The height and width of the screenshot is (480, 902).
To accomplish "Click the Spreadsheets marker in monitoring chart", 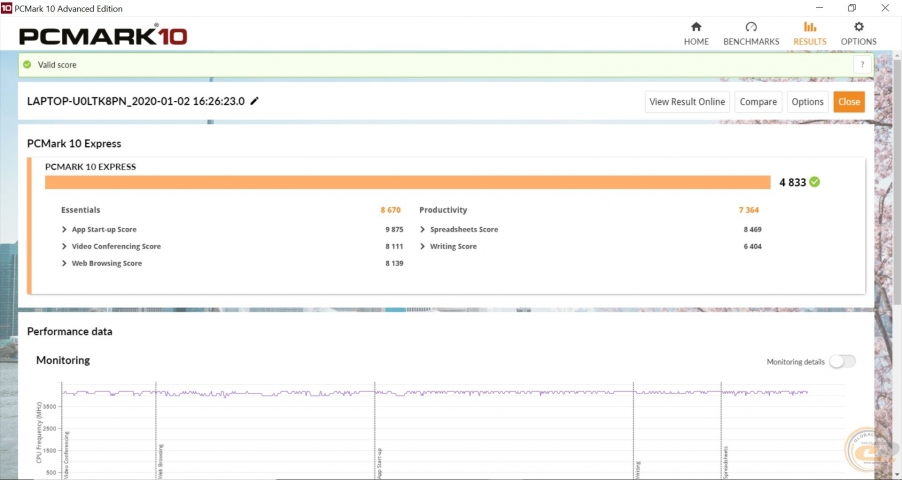I will (x=726, y=462).
